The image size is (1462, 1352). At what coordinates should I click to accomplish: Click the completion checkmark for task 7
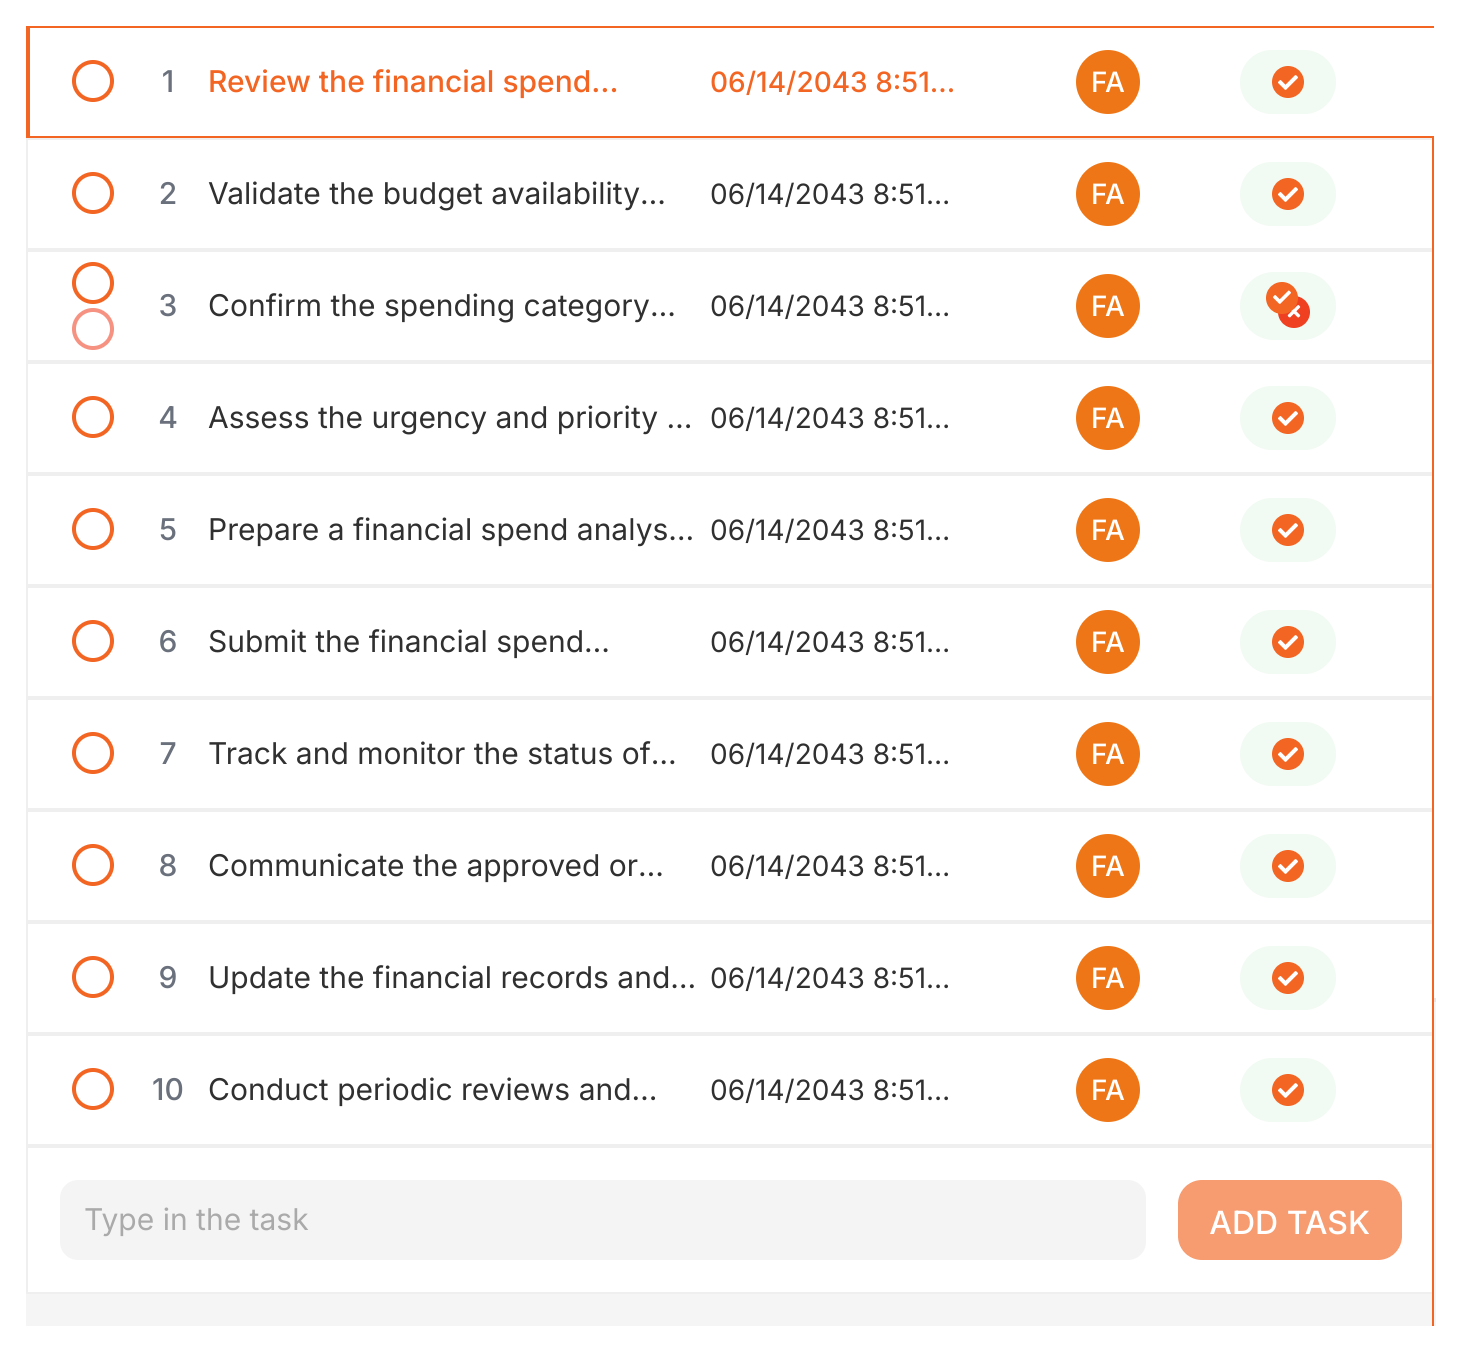[1287, 754]
